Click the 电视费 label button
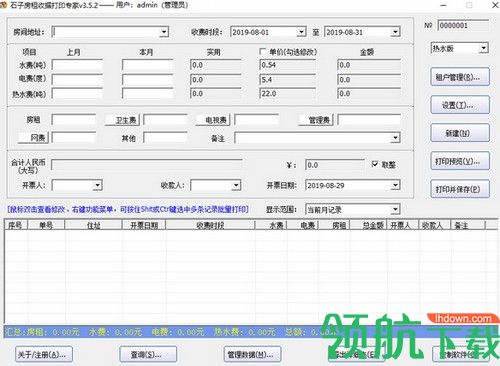The image size is (500, 366). point(213,120)
